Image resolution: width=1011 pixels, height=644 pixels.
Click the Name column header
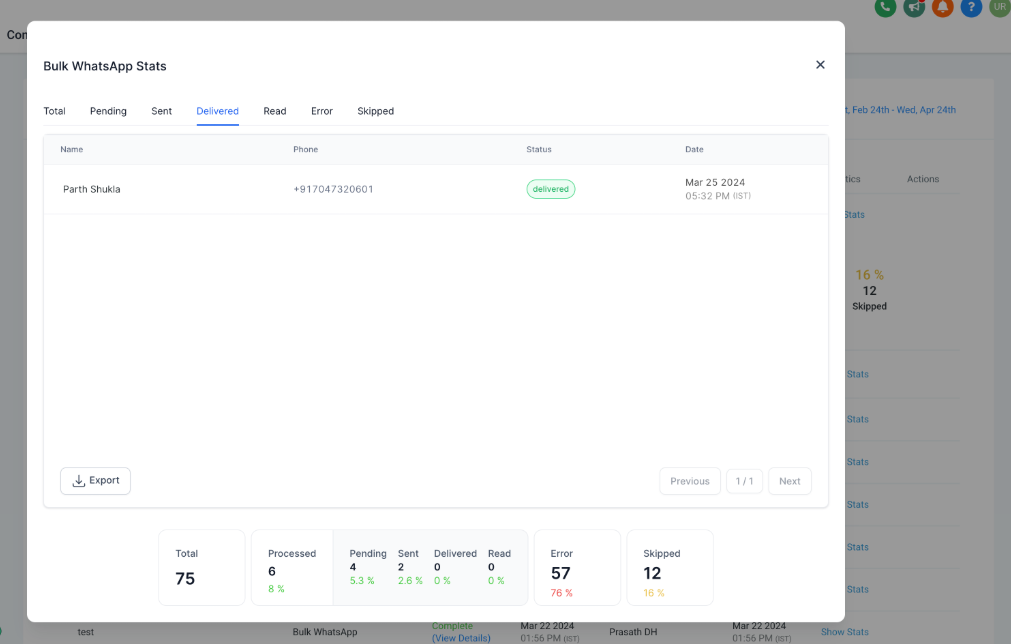coord(72,149)
